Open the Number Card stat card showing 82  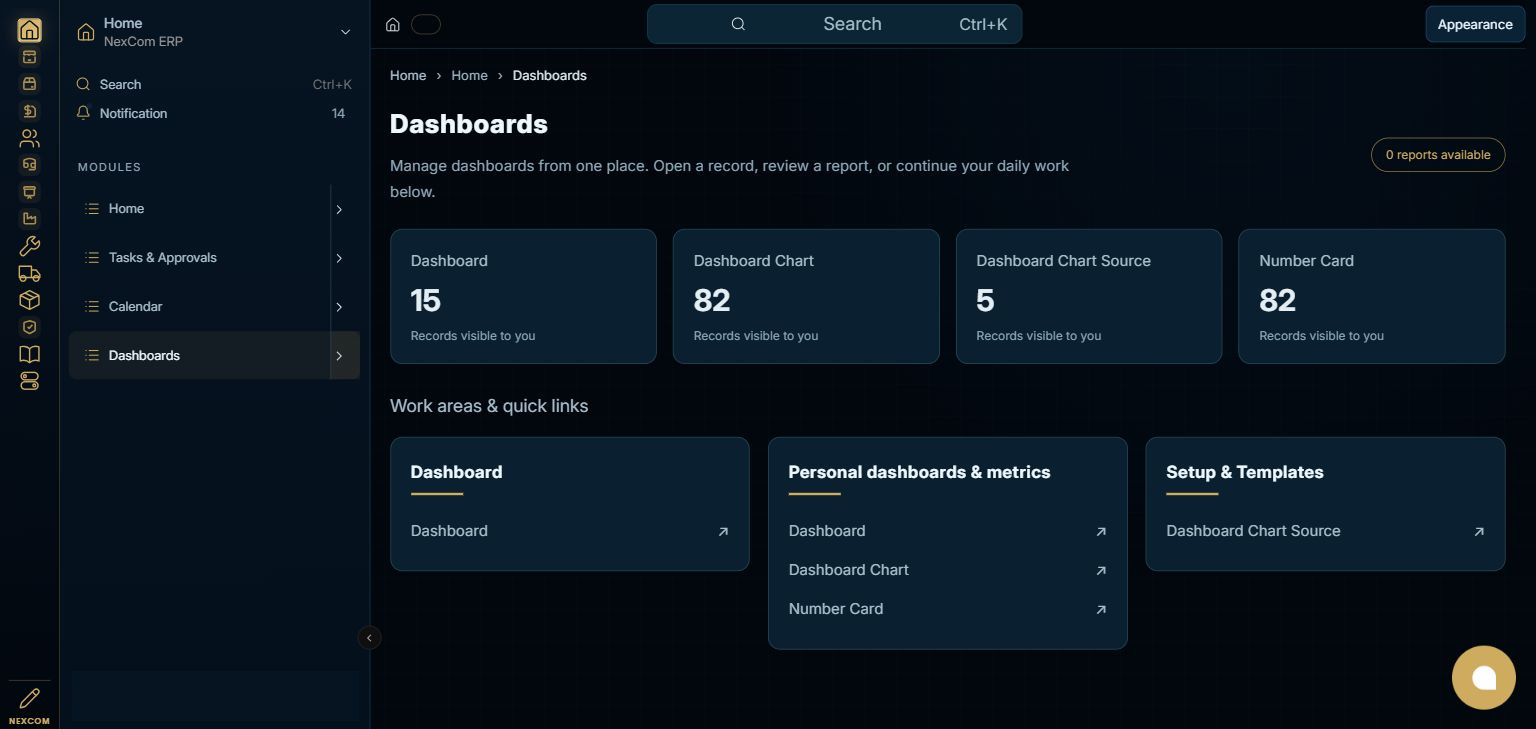(x=1372, y=296)
